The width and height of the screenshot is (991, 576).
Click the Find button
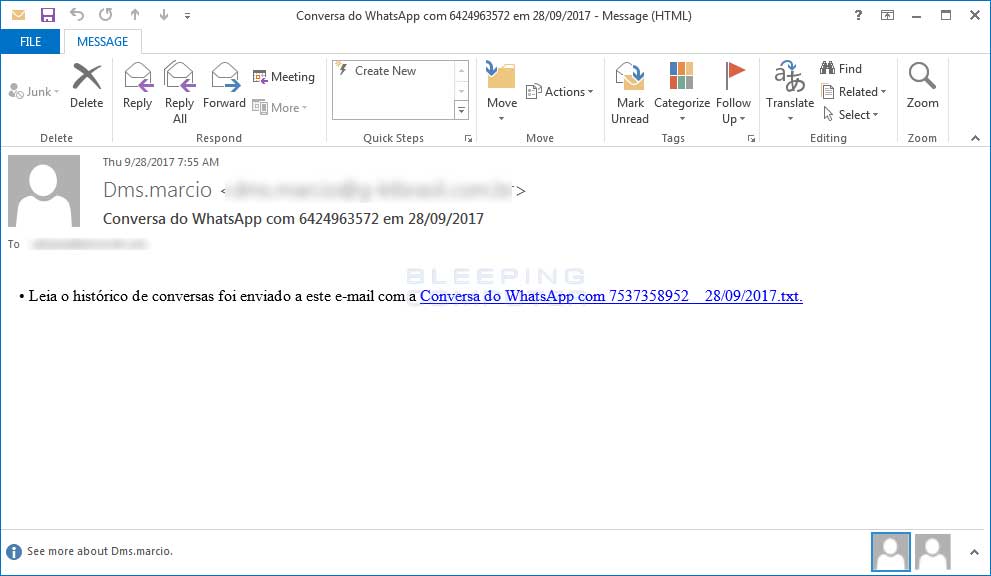841,69
